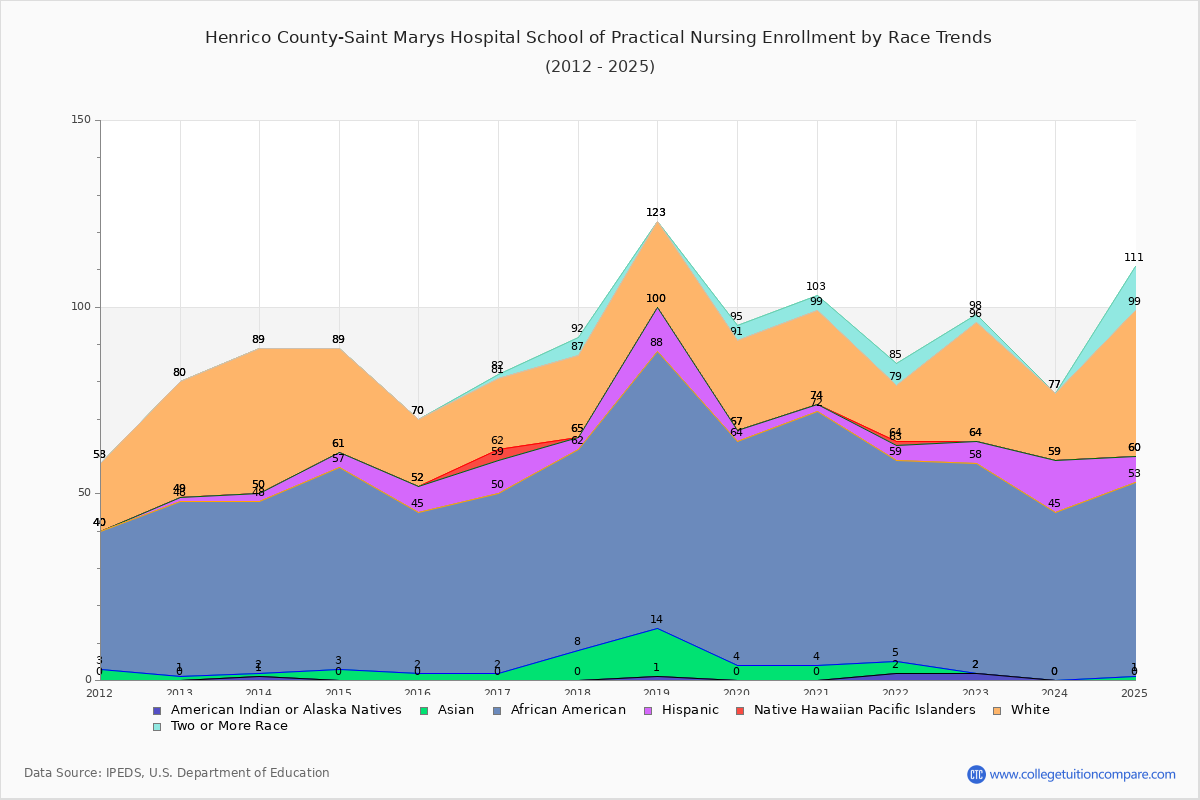The image size is (1200, 800).
Task: Click the chart title text
Action: 598,38
